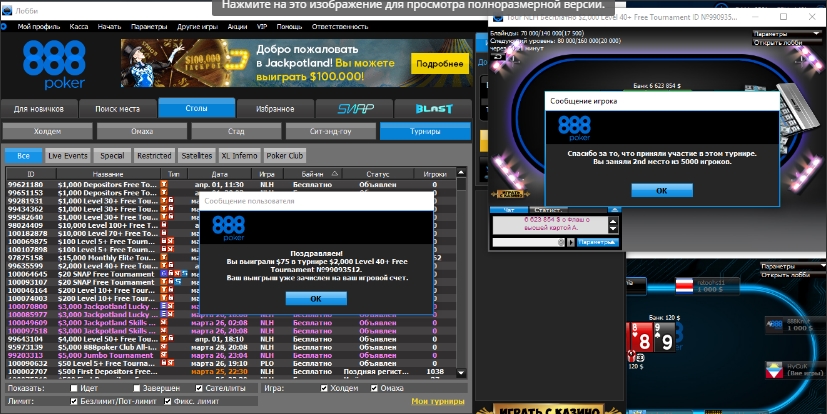Uncheck the Сателлиты checkbox
The image size is (827, 414).
click(x=199, y=388)
